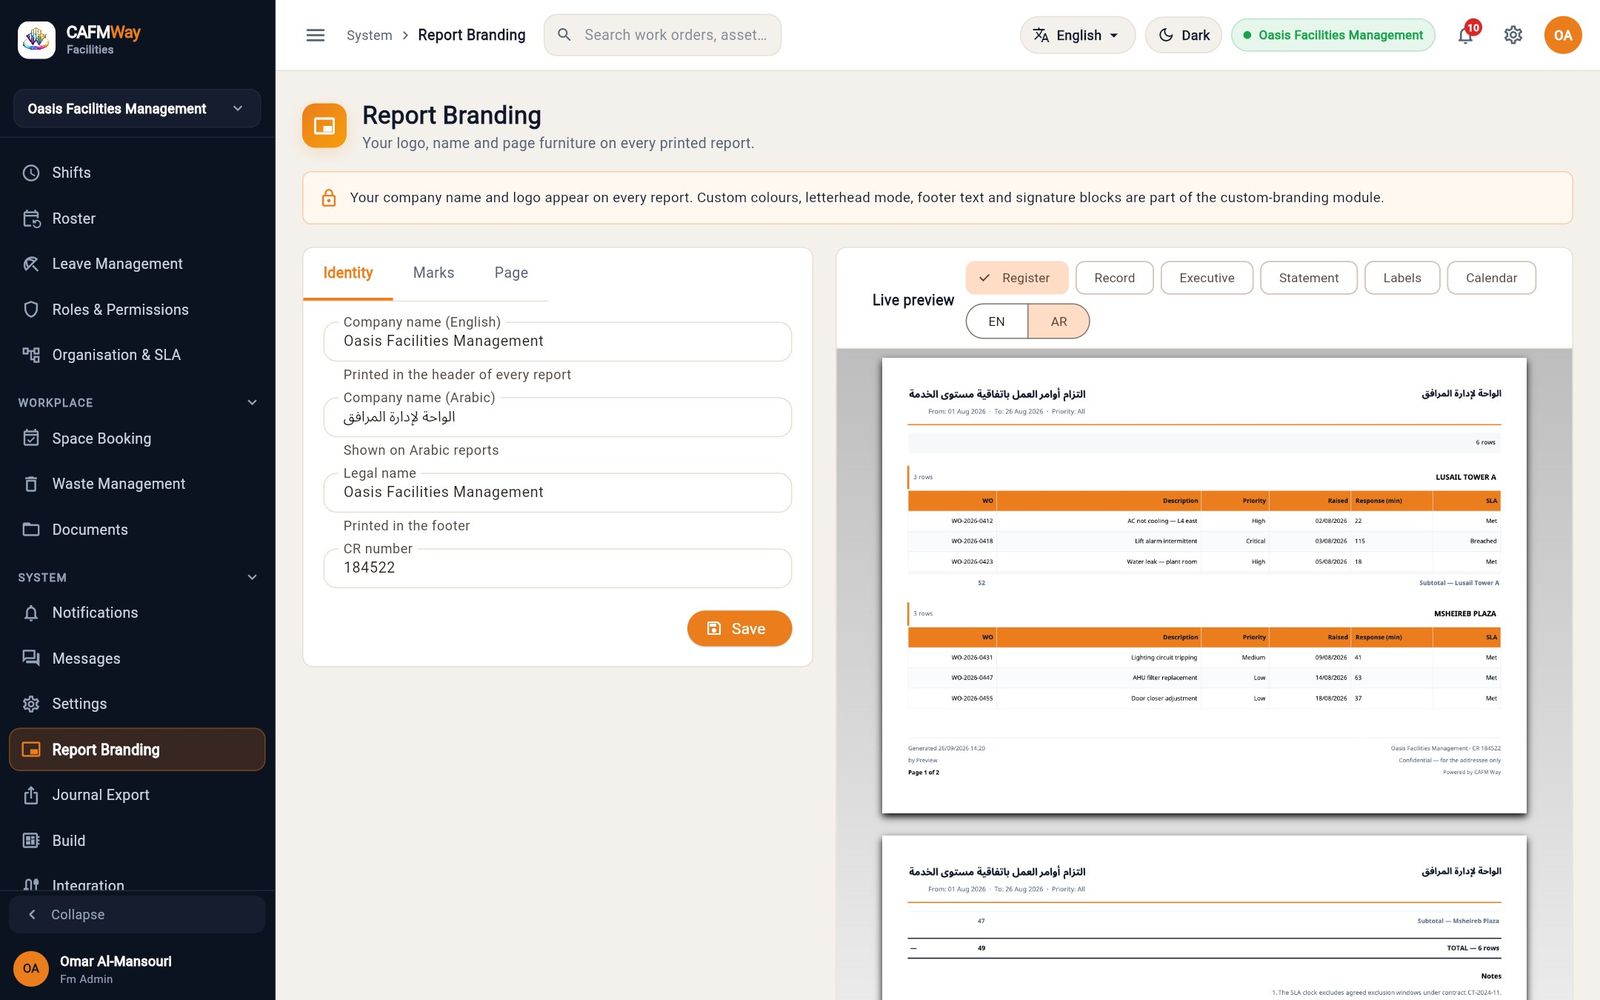Open Journal Export in the sidebar
This screenshot has width=1600, height=1000.
137,795
